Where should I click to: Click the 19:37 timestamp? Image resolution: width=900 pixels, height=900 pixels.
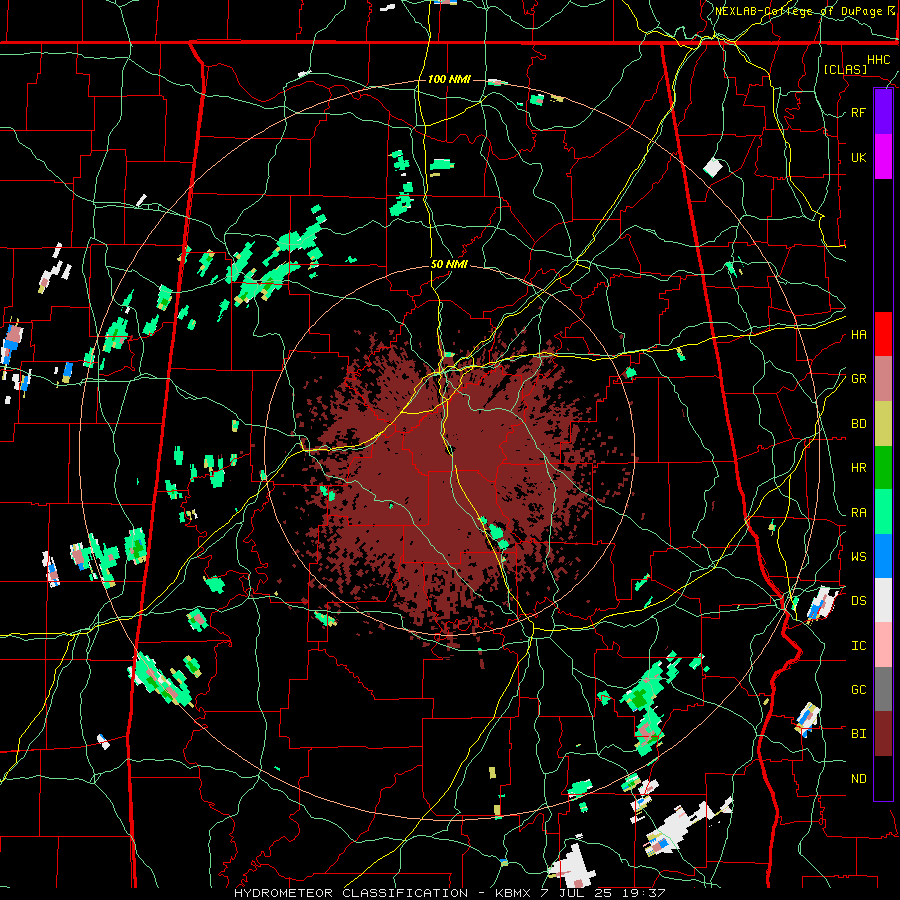pos(645,893)
